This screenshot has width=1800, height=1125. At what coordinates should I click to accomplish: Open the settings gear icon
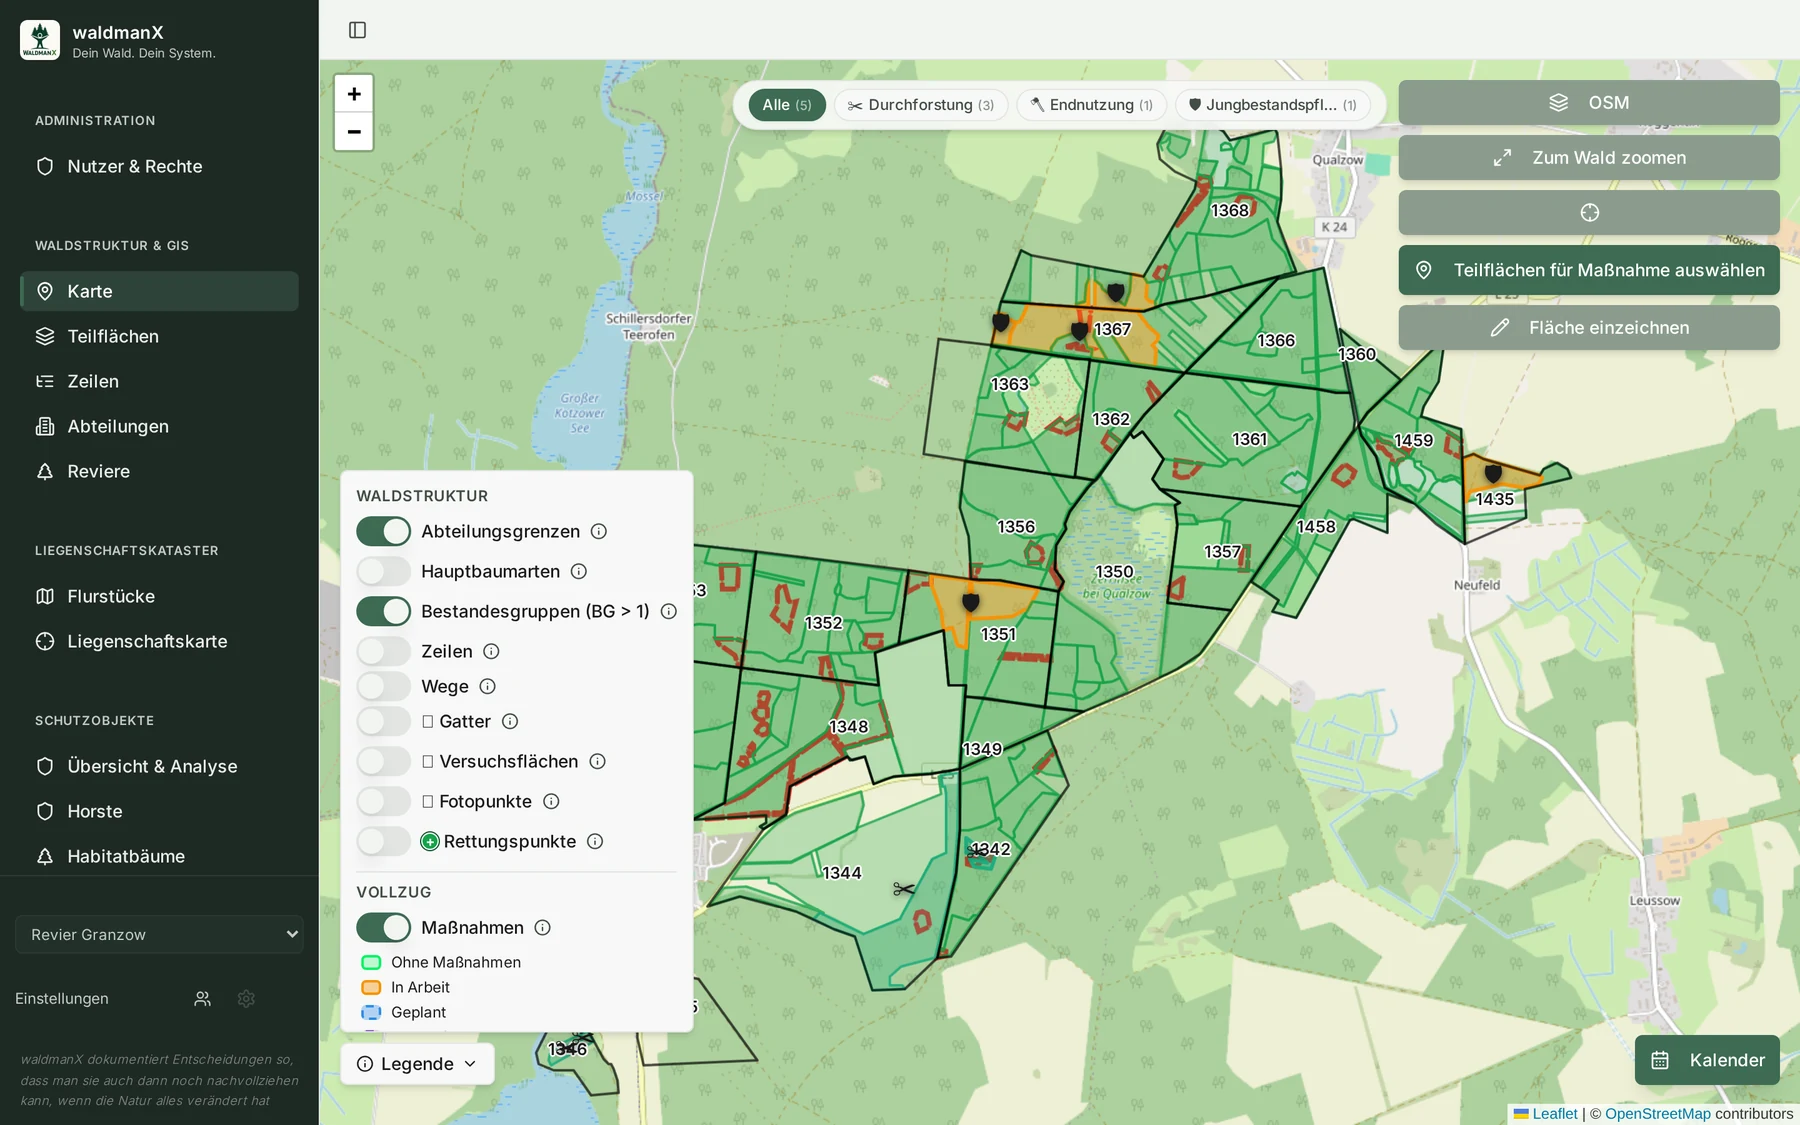pos(246,998)
